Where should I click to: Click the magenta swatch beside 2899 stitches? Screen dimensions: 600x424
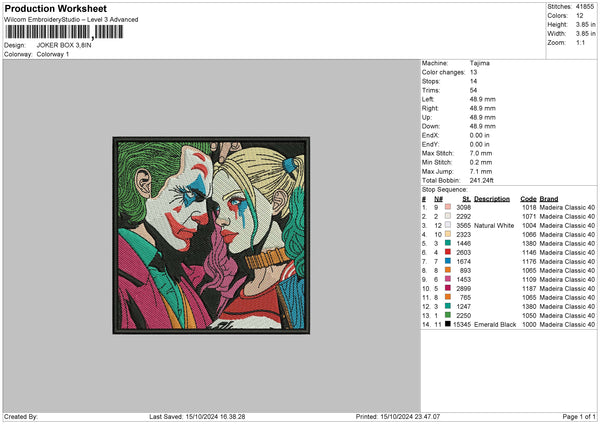tap(448, 288)
